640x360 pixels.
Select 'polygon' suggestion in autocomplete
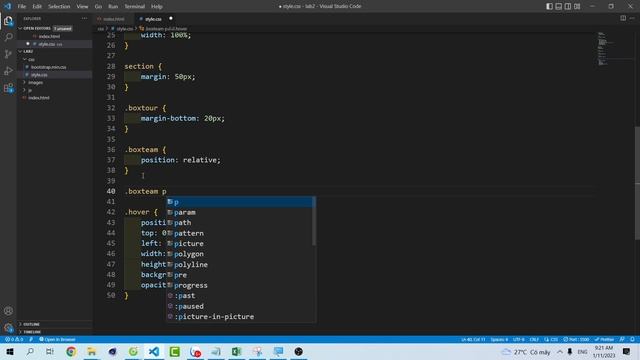point(239,254)
